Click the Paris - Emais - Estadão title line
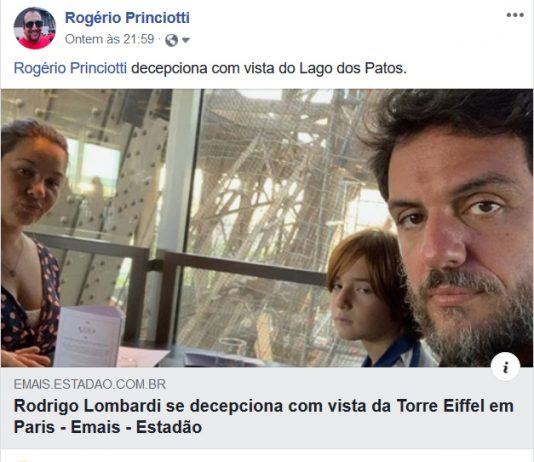This screenshot has width=534, height=462. click(x=108, y=427)
